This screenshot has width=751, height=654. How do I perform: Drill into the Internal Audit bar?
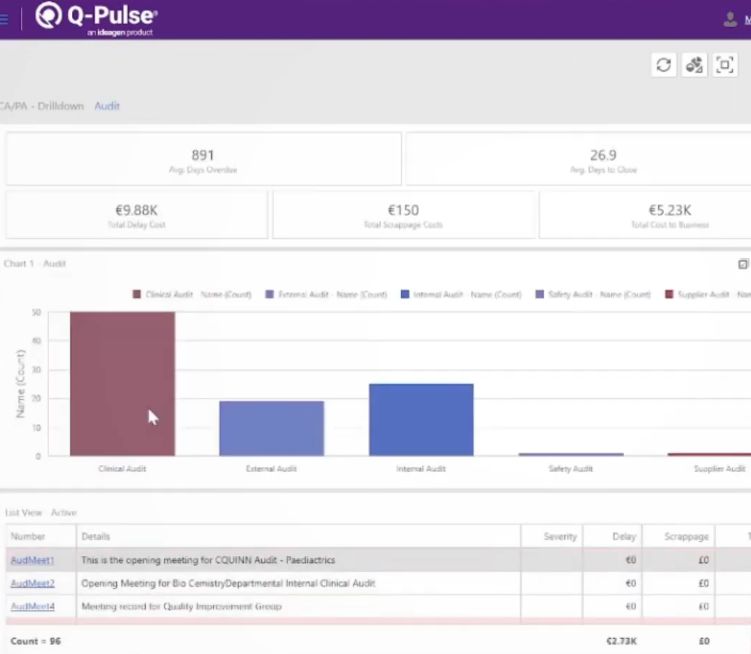[x=421, y=420]
